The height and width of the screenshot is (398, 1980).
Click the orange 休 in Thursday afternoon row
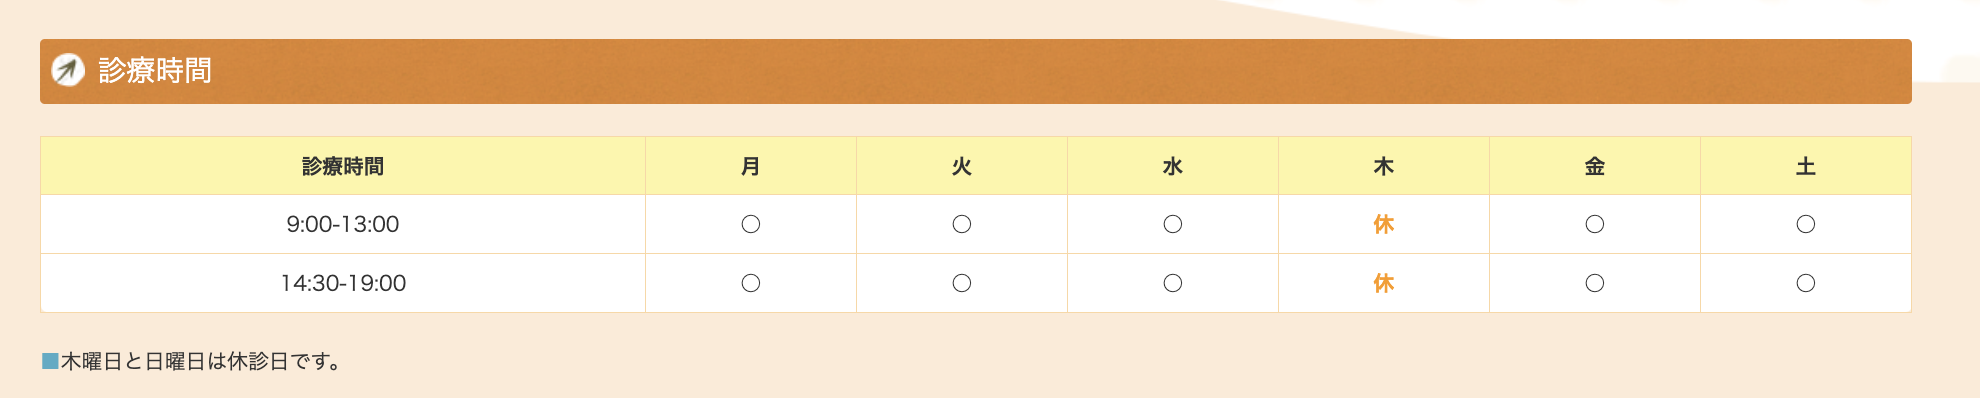pyautogui.click(x=1384, y=283)
